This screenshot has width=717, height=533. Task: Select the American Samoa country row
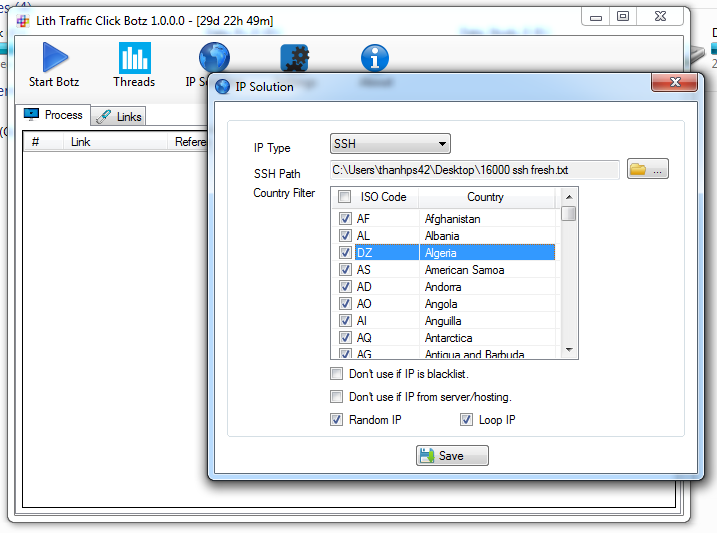point(446,269)
